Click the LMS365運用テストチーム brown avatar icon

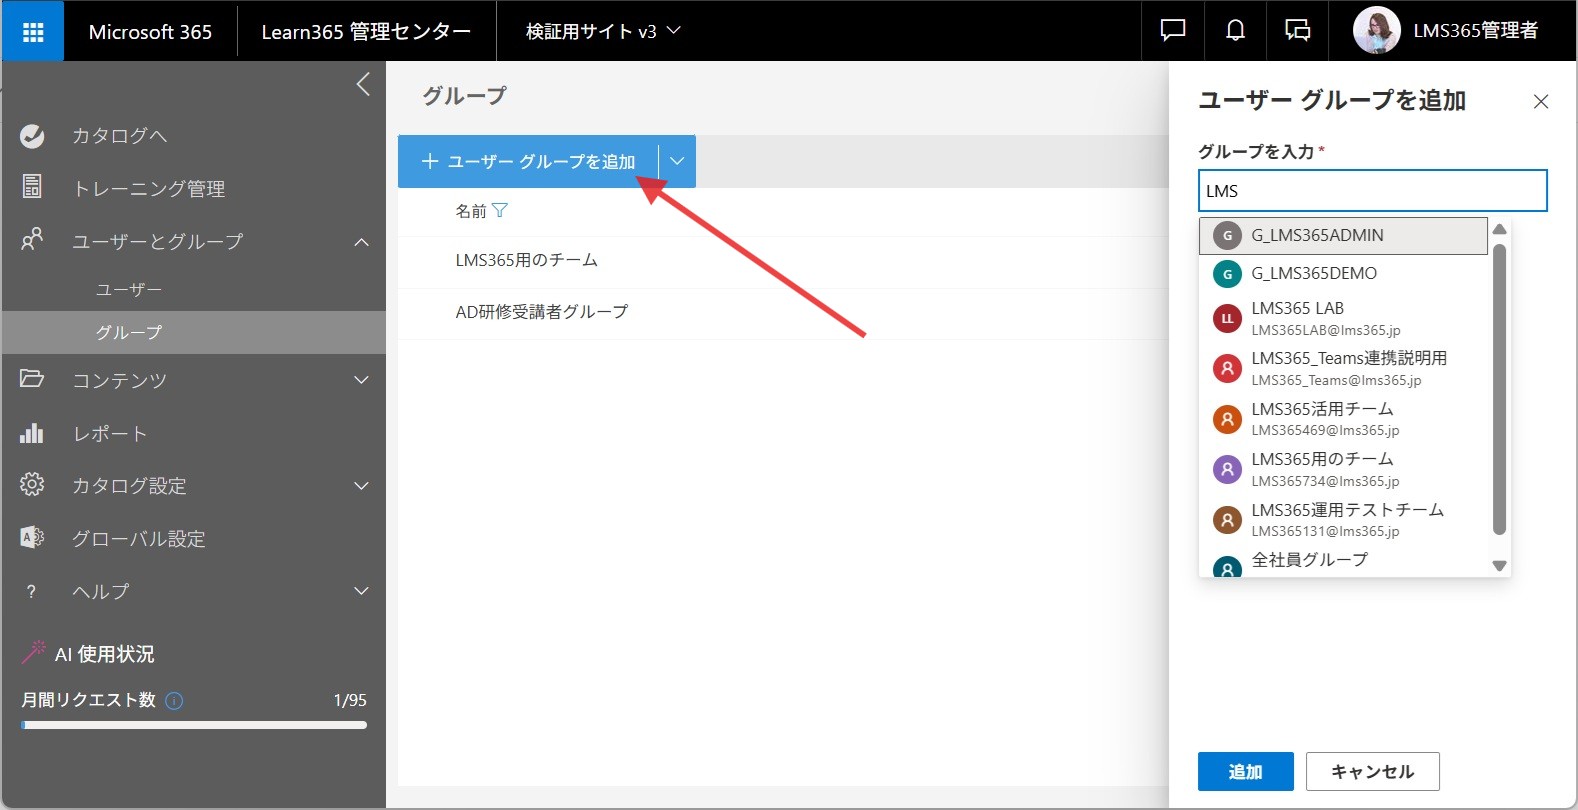pos(1227,520)
